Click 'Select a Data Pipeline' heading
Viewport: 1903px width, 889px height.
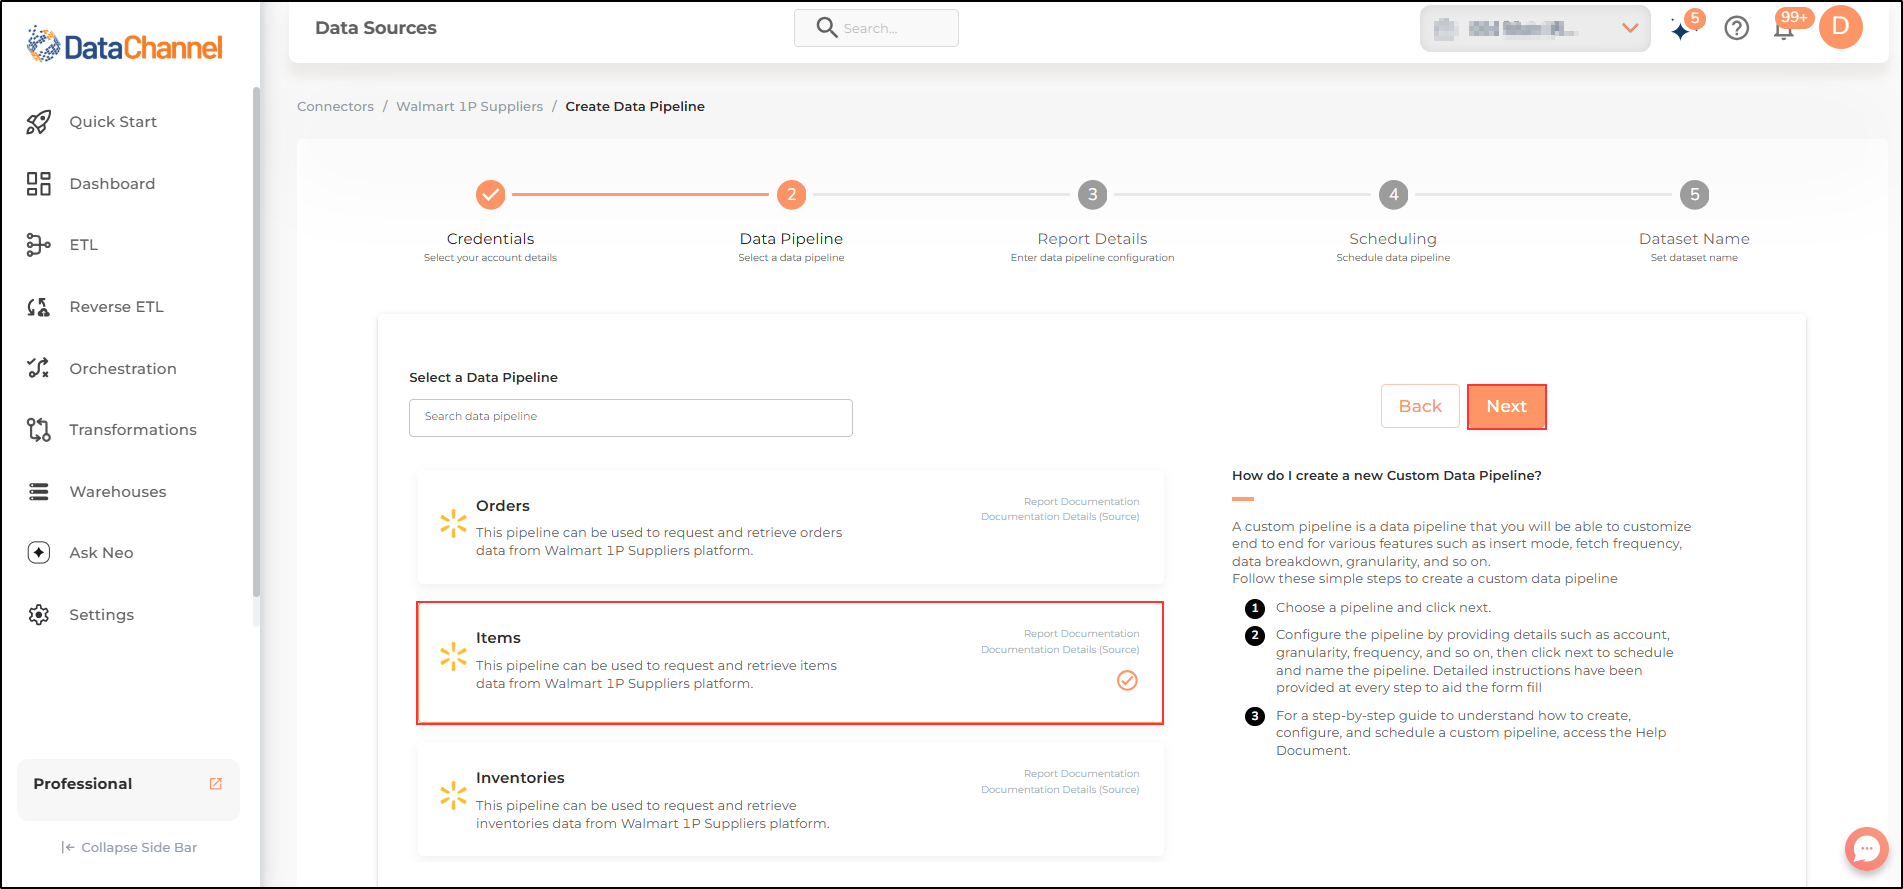[x=483, y=378]
